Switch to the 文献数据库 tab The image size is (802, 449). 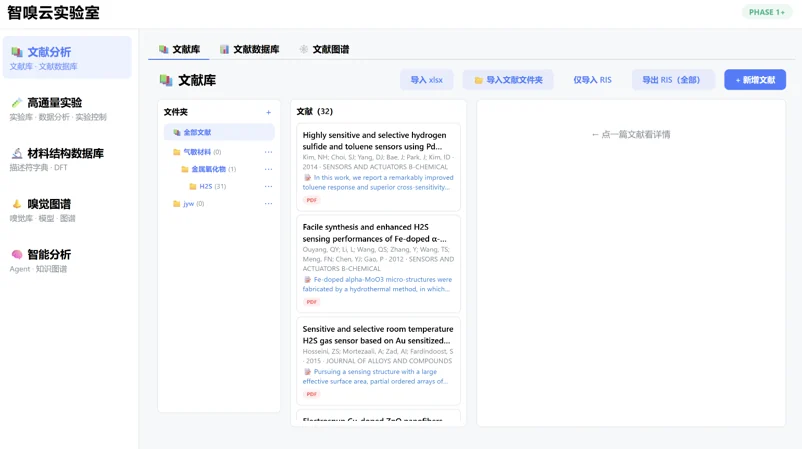[250, 50]
